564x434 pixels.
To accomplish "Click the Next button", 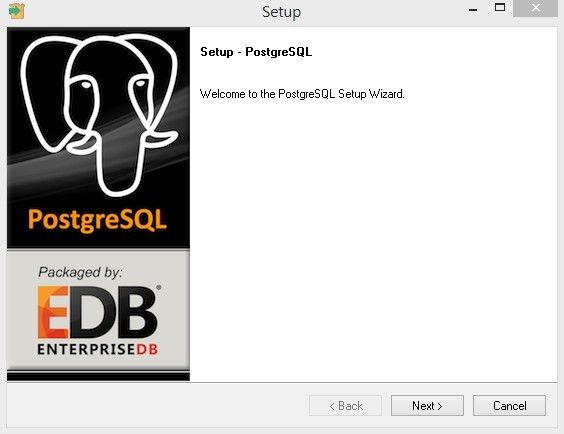I will pos(427,406).
